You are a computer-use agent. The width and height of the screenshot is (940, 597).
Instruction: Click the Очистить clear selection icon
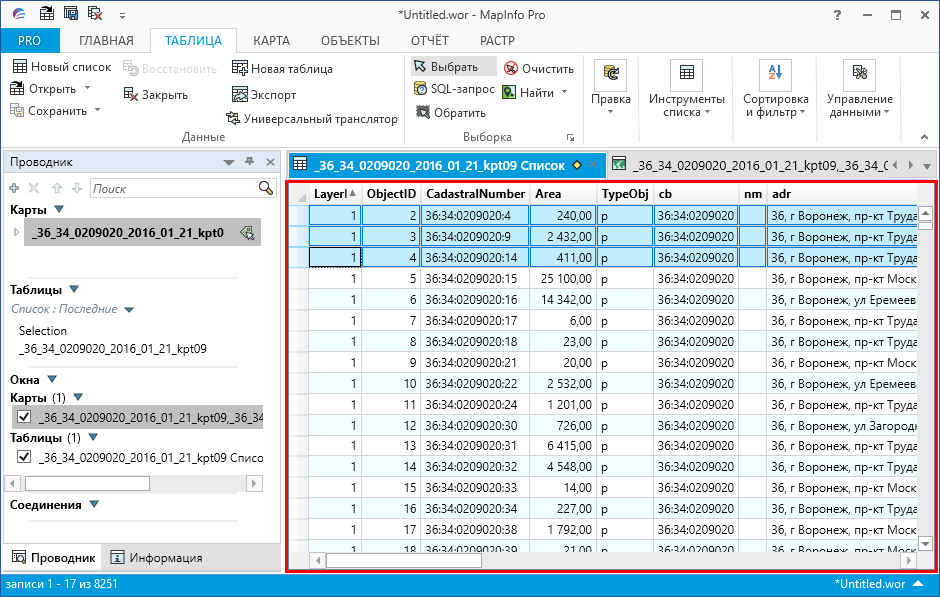point(510,69)
